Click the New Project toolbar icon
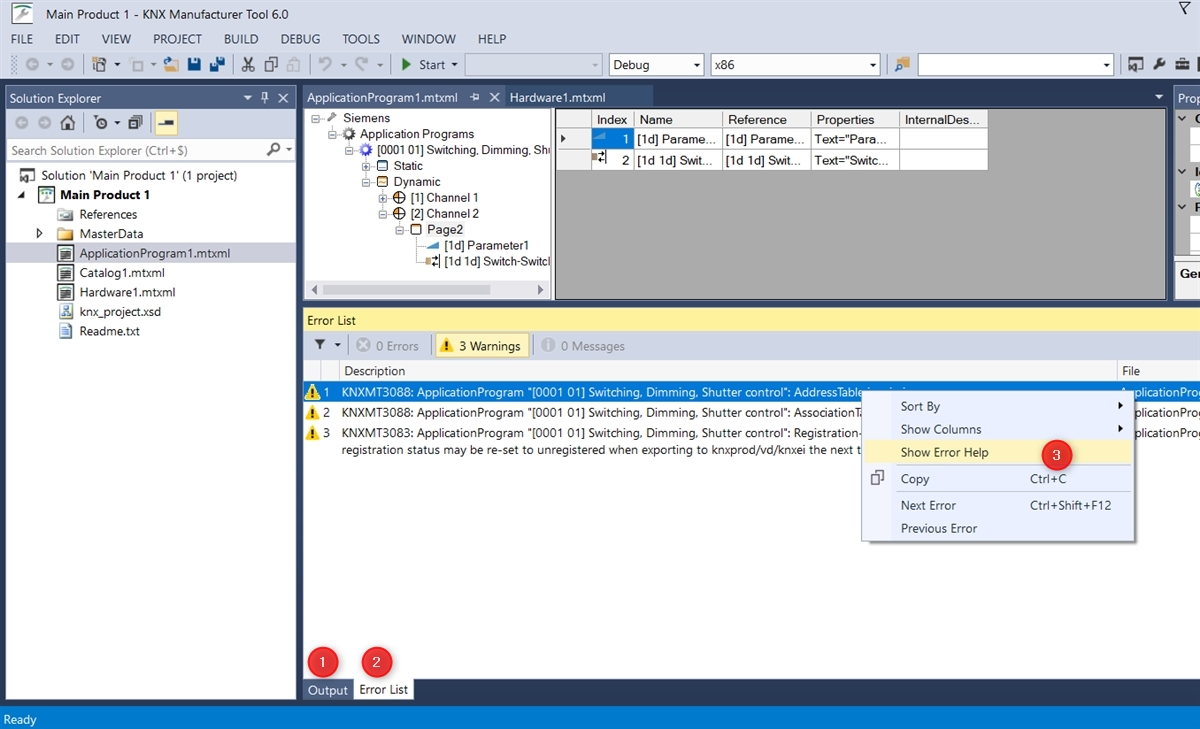Image resolution: width=1200 pixels, height=729 pixels. [x=99, y=64]
